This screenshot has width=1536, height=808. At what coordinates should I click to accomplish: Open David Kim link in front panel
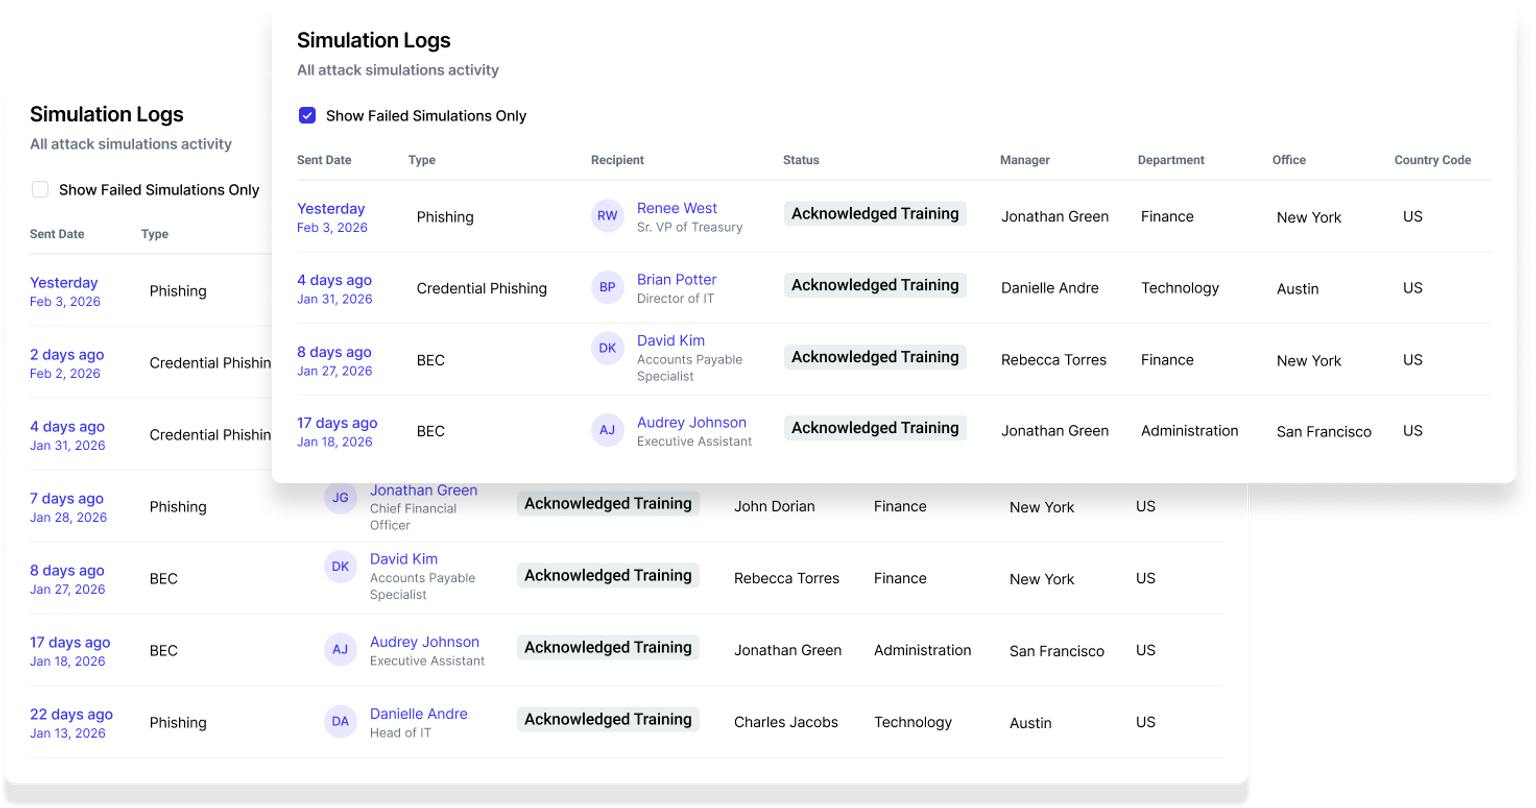pos(671,341)
